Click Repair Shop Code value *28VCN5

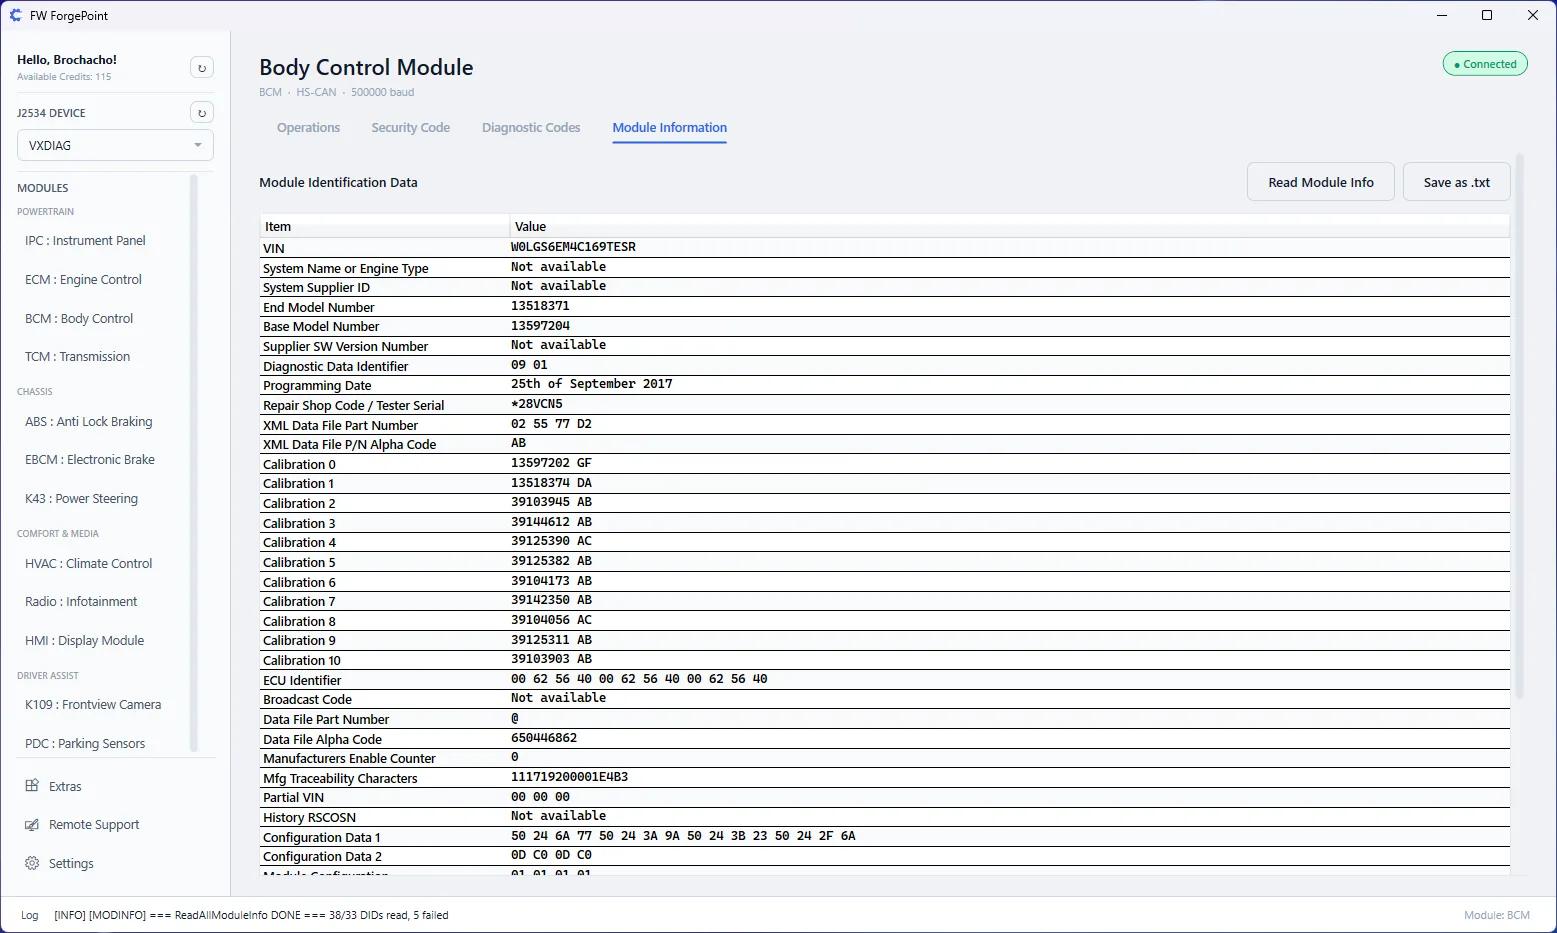coord(537,404)
